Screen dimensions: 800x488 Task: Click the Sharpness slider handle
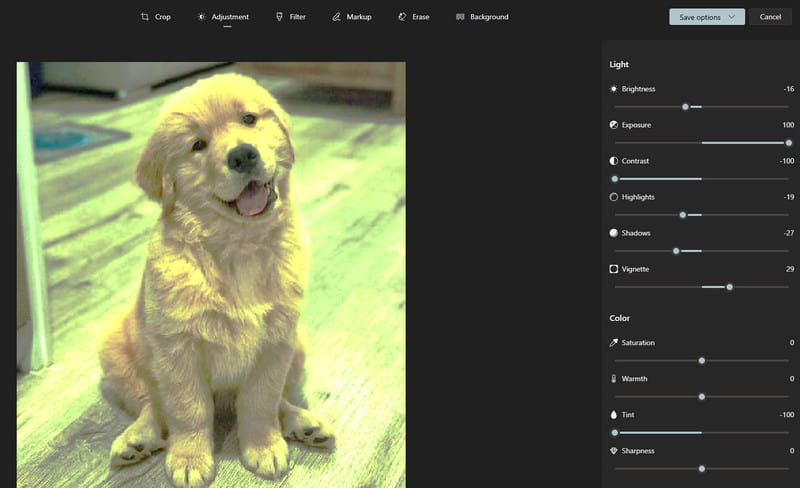click(x=702, y=468)
